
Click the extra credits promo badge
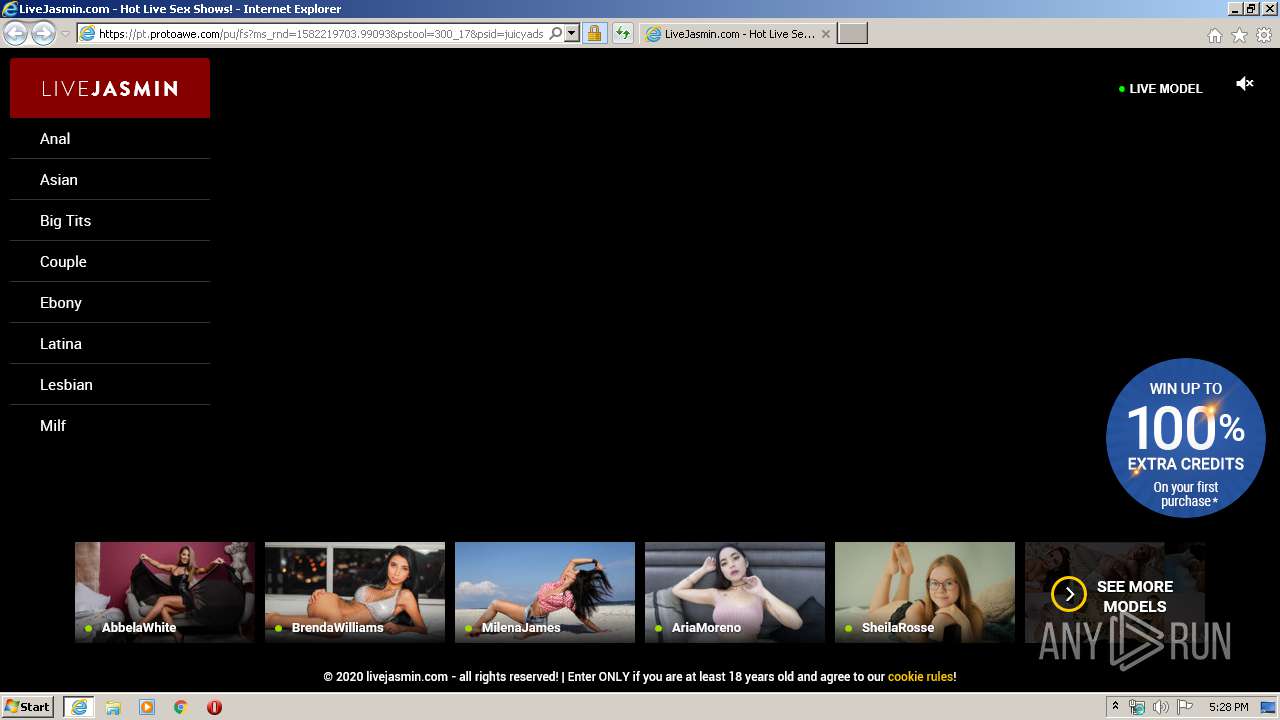[x=1186, y=438]
